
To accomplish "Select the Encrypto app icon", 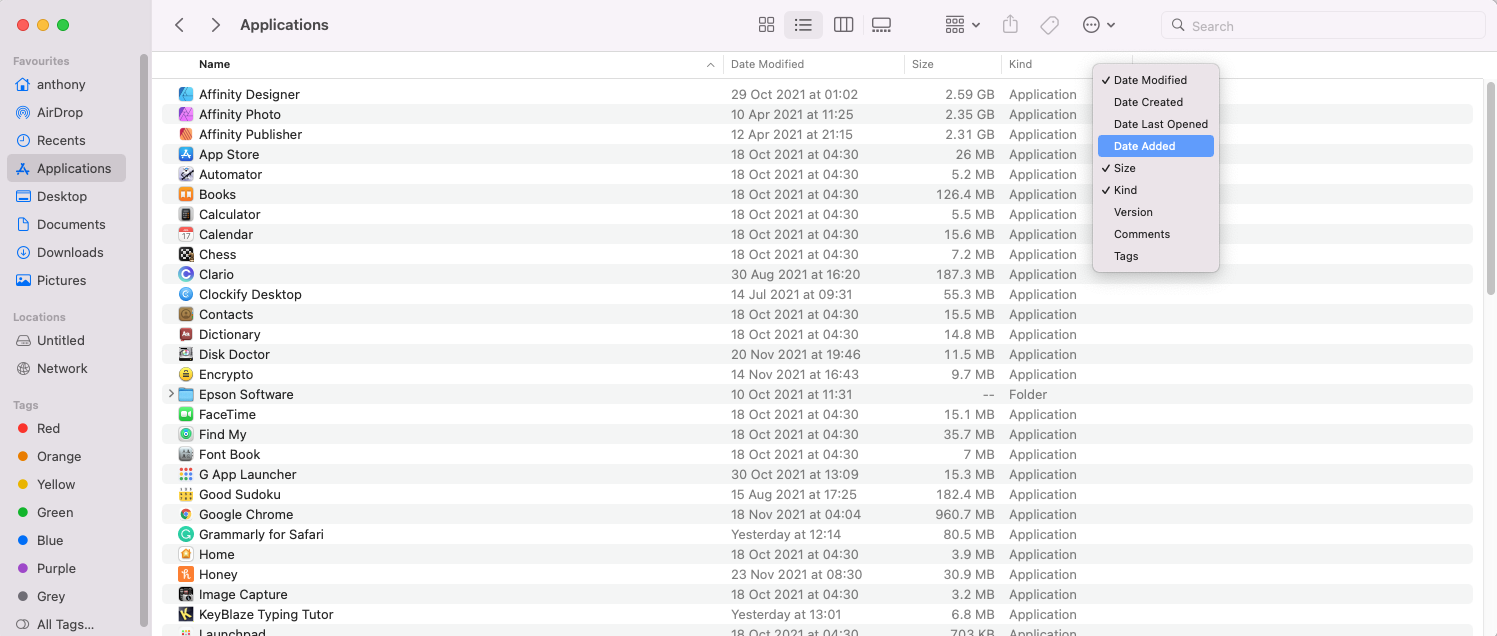I will tap(186, 374).
